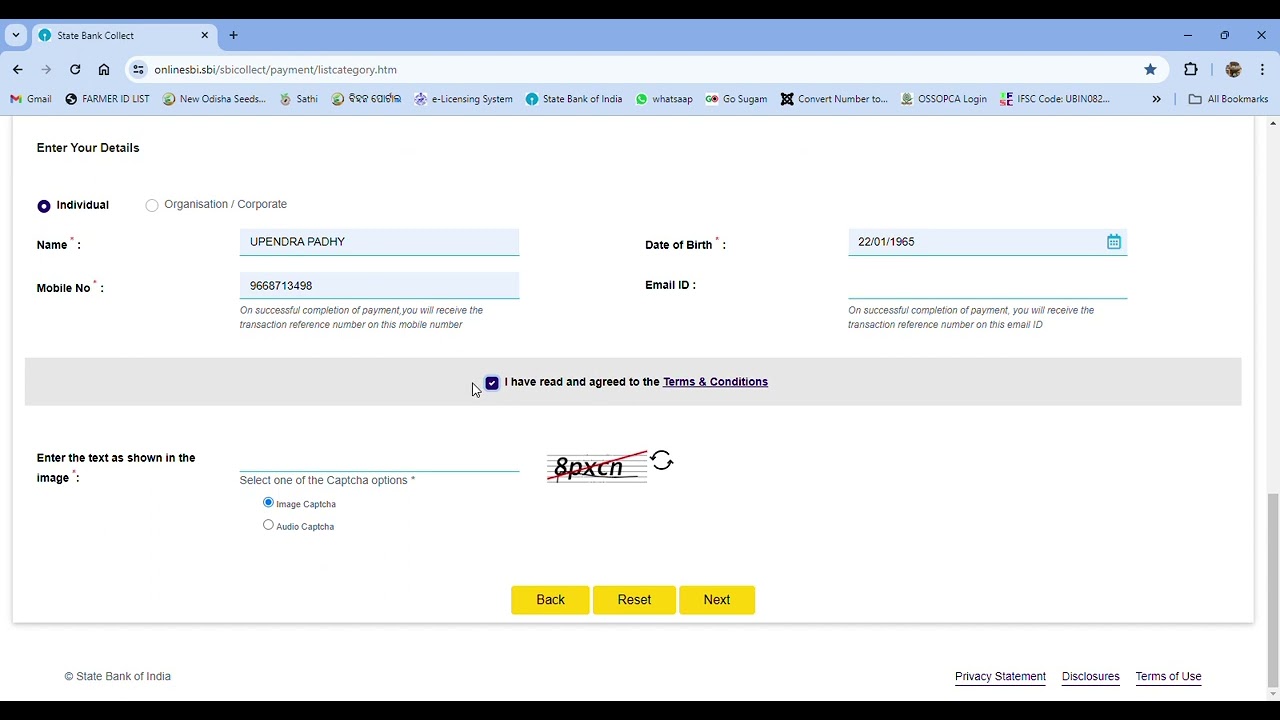This screenshot has height=720, width=1280.
Task: Expand the hidden bookmarks overflow chevron
Action: (x=1156, y=99)
